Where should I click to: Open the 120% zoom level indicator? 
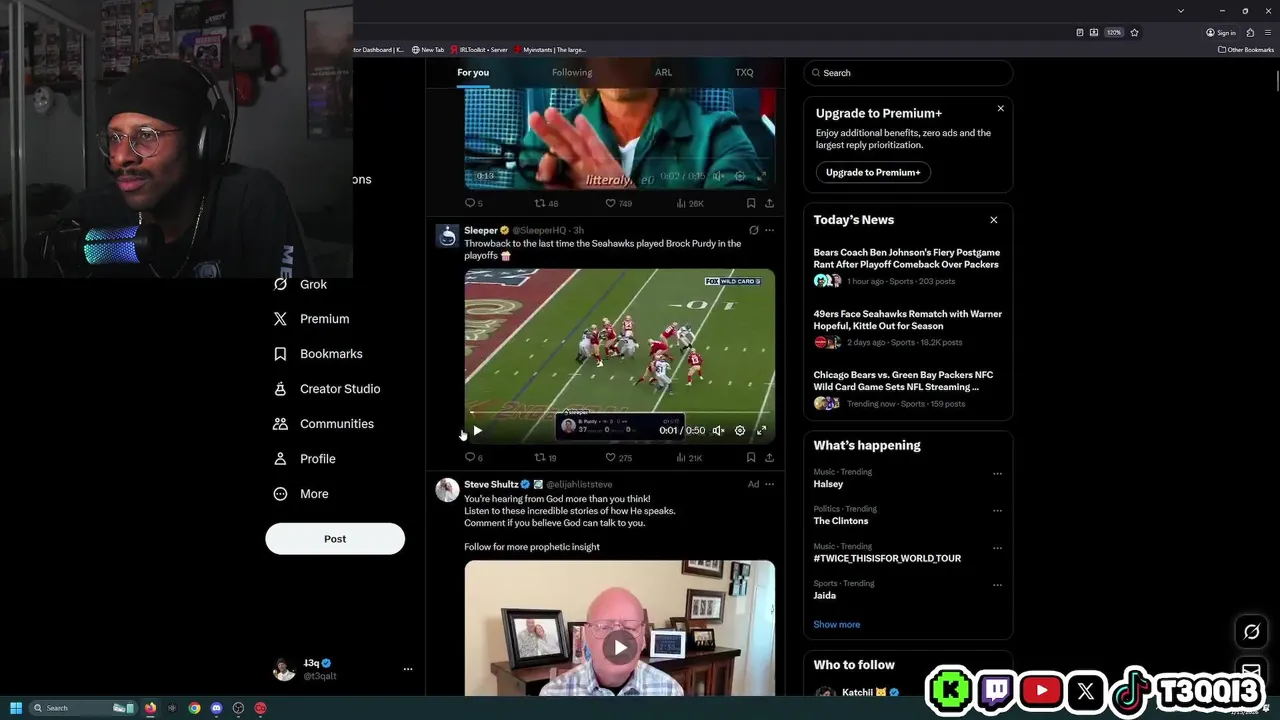pyautogui.click(x=1113, y=32)
